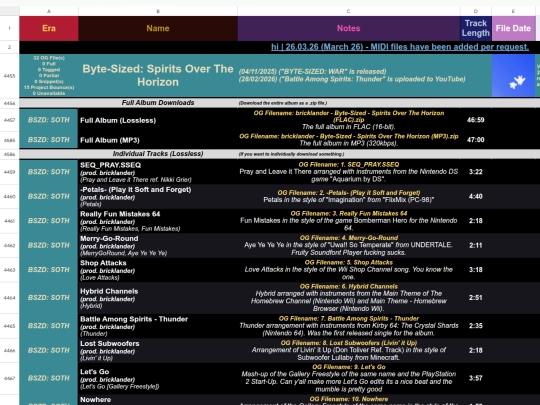Click the BSZD: SOTH era cell for Full Album (MP3)
The image size is (540, 405).
pyautogui.click(x=49, y=140)
